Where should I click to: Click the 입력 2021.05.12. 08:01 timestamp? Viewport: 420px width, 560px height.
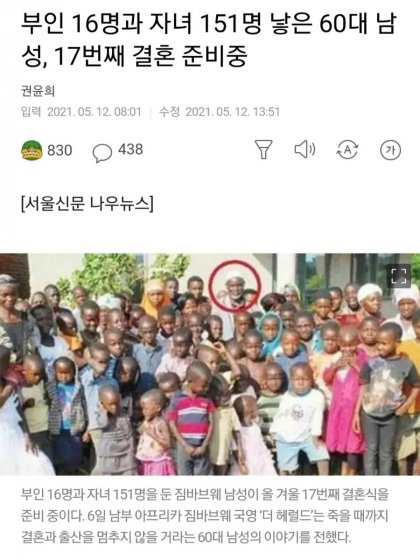tap(81, 112)
